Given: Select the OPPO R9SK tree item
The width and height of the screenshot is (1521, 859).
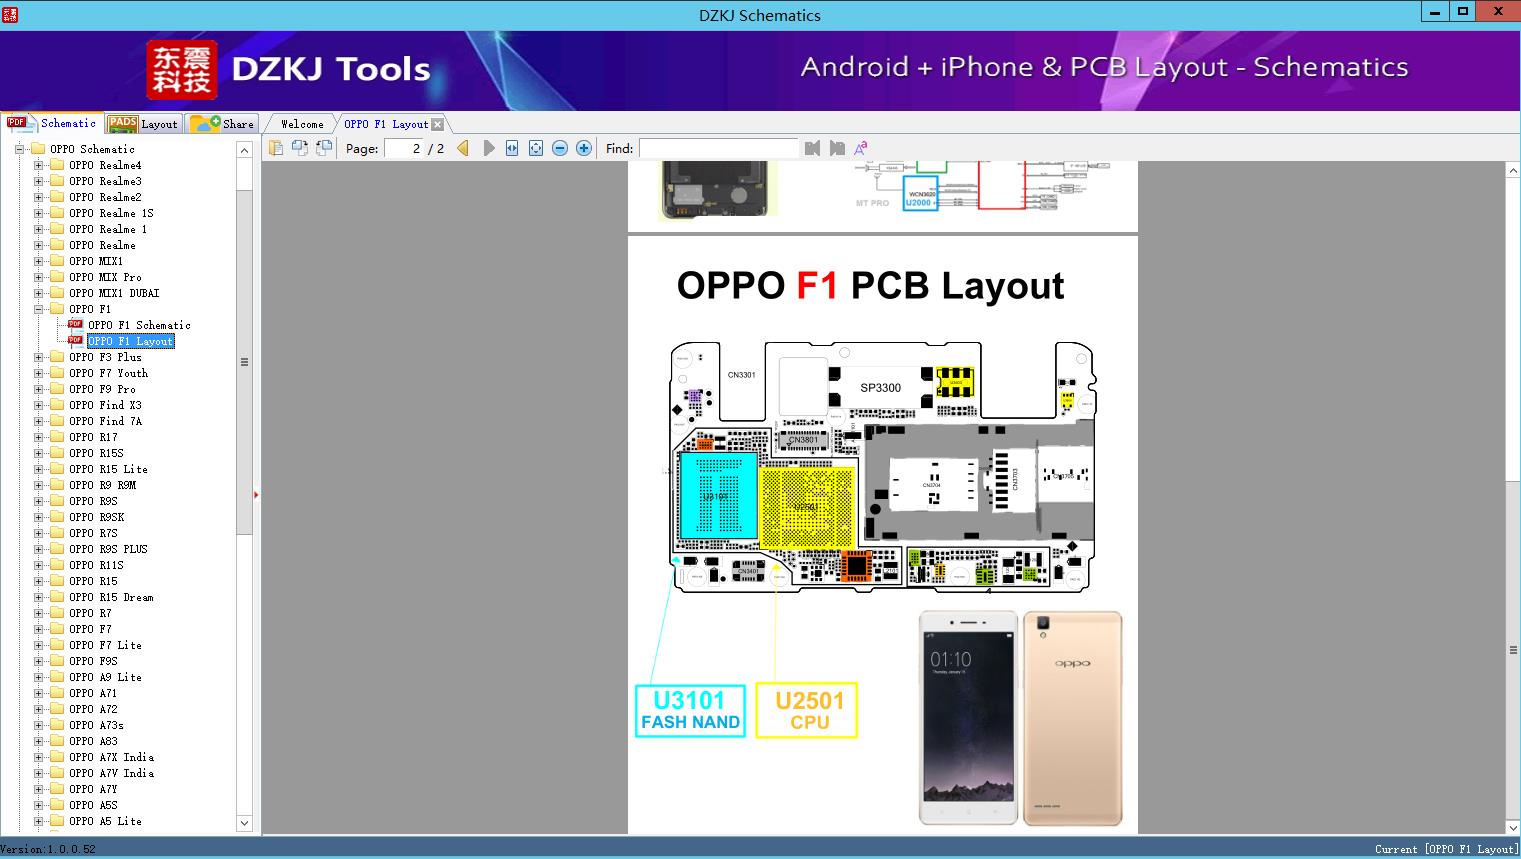Looking at the screenshot, I should point(96,517).
